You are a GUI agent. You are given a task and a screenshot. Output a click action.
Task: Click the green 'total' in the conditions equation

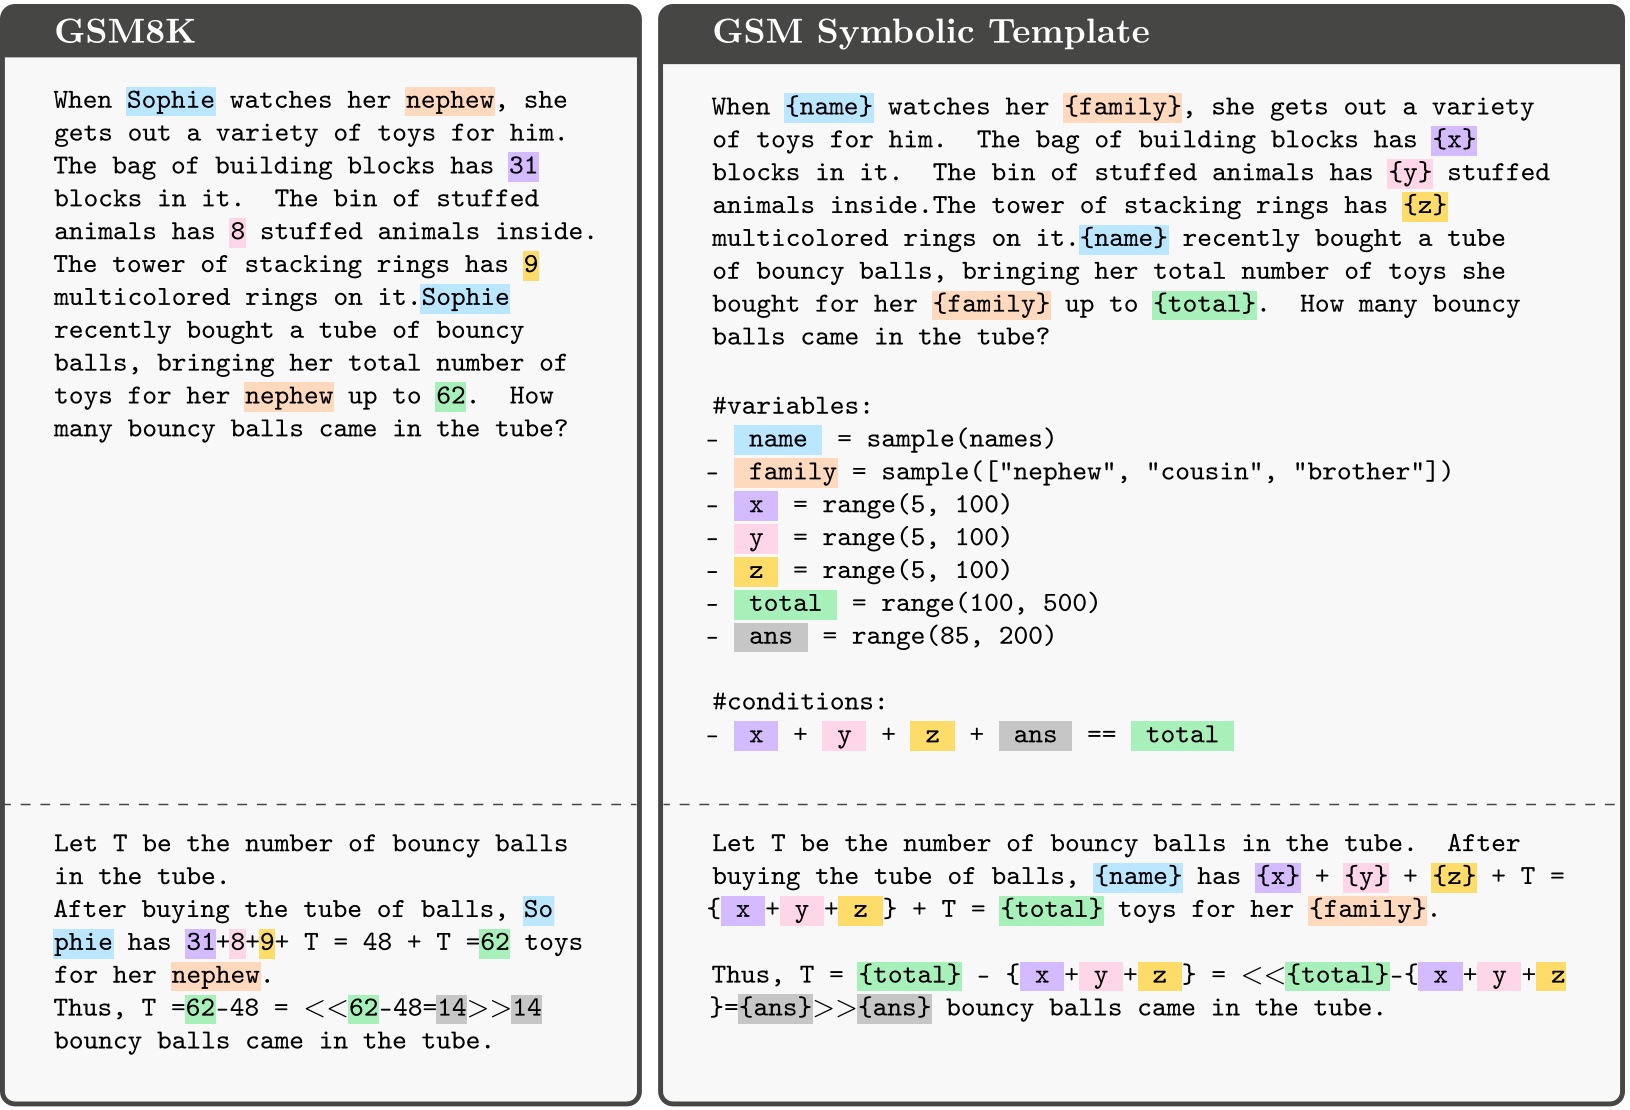pos(1181,736)
